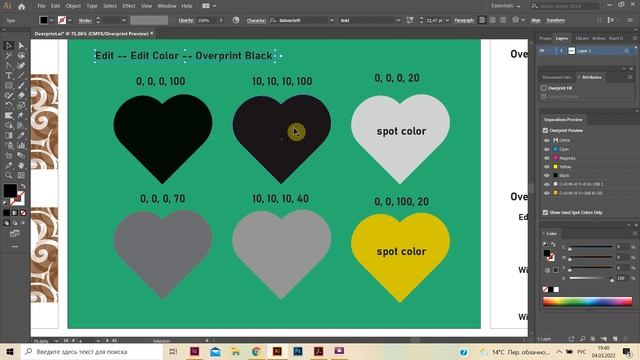Viewport: 640px width, 360px height.
Task: Open stroke color dropdown in control bar
Action: point(70,20)
